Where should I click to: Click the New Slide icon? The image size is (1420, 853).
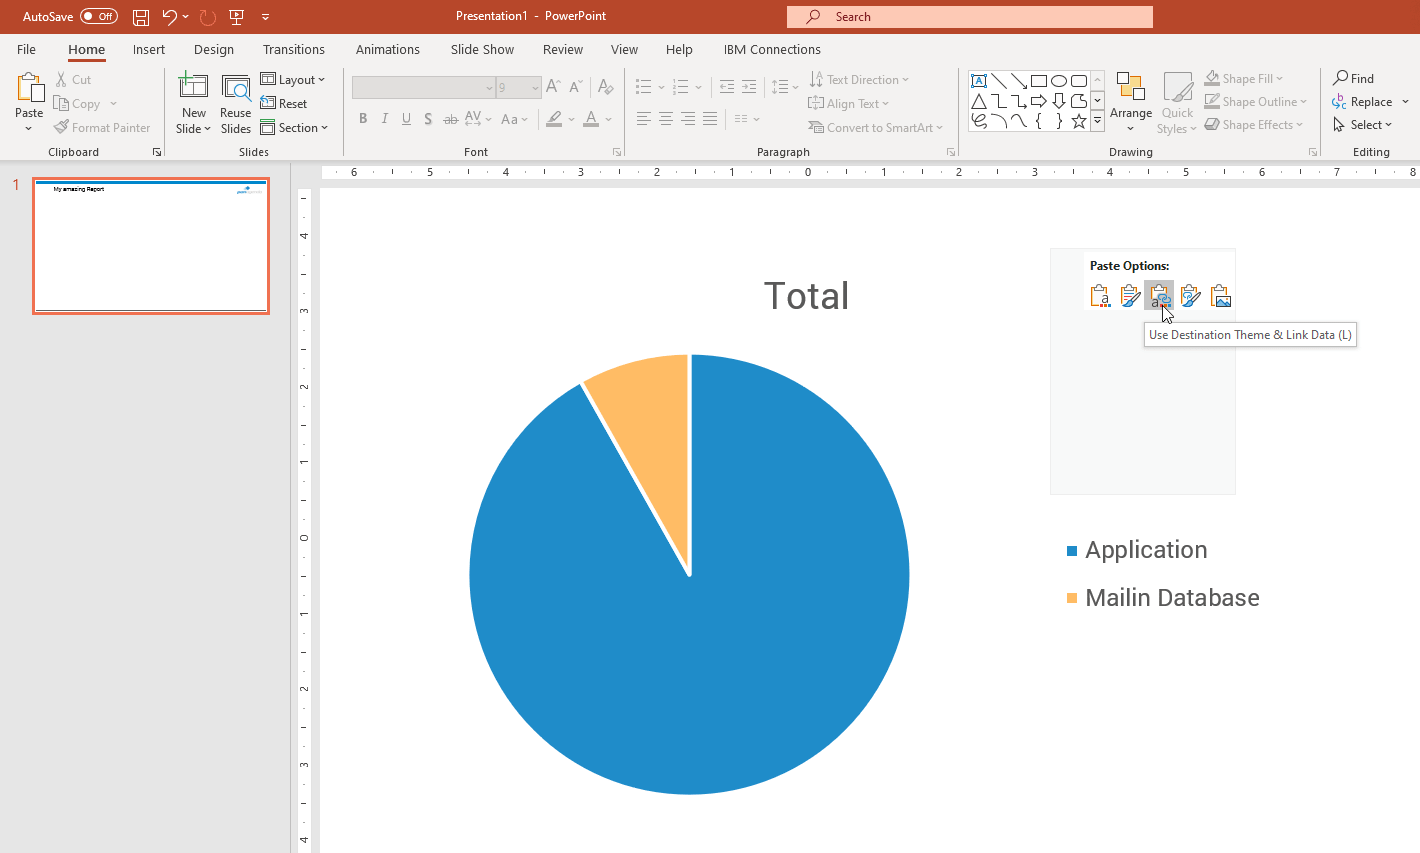193,88
